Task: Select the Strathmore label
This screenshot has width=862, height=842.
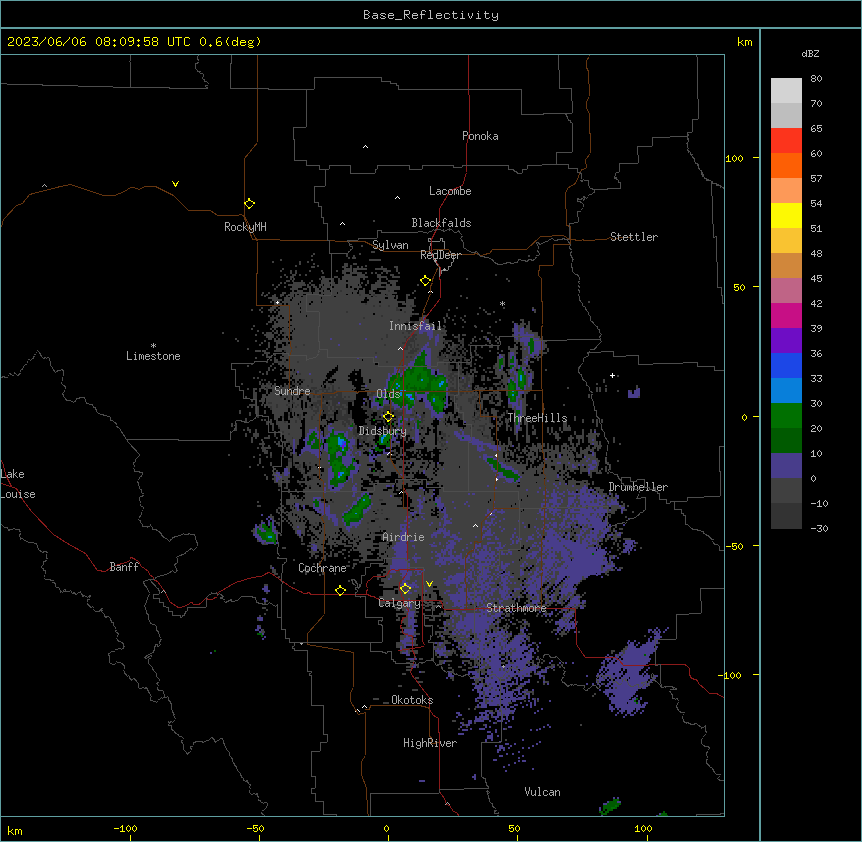Action: 516,608
